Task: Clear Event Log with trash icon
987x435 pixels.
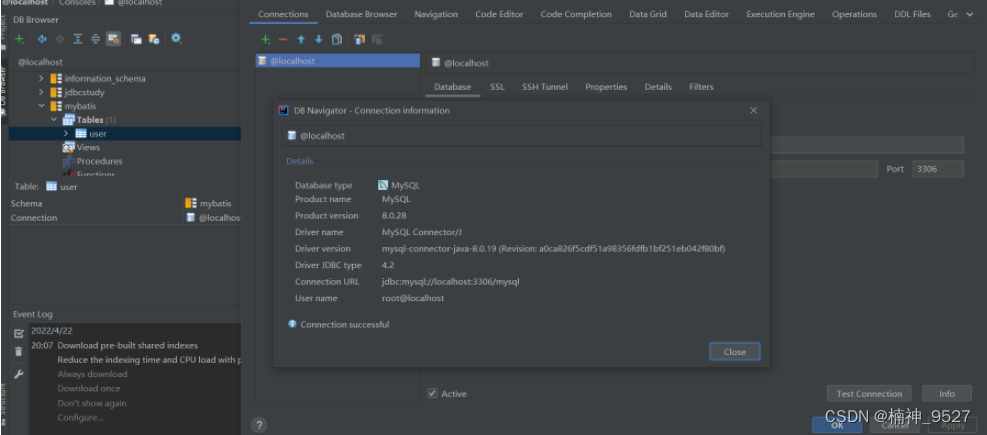Action: (x=19, y=352)
